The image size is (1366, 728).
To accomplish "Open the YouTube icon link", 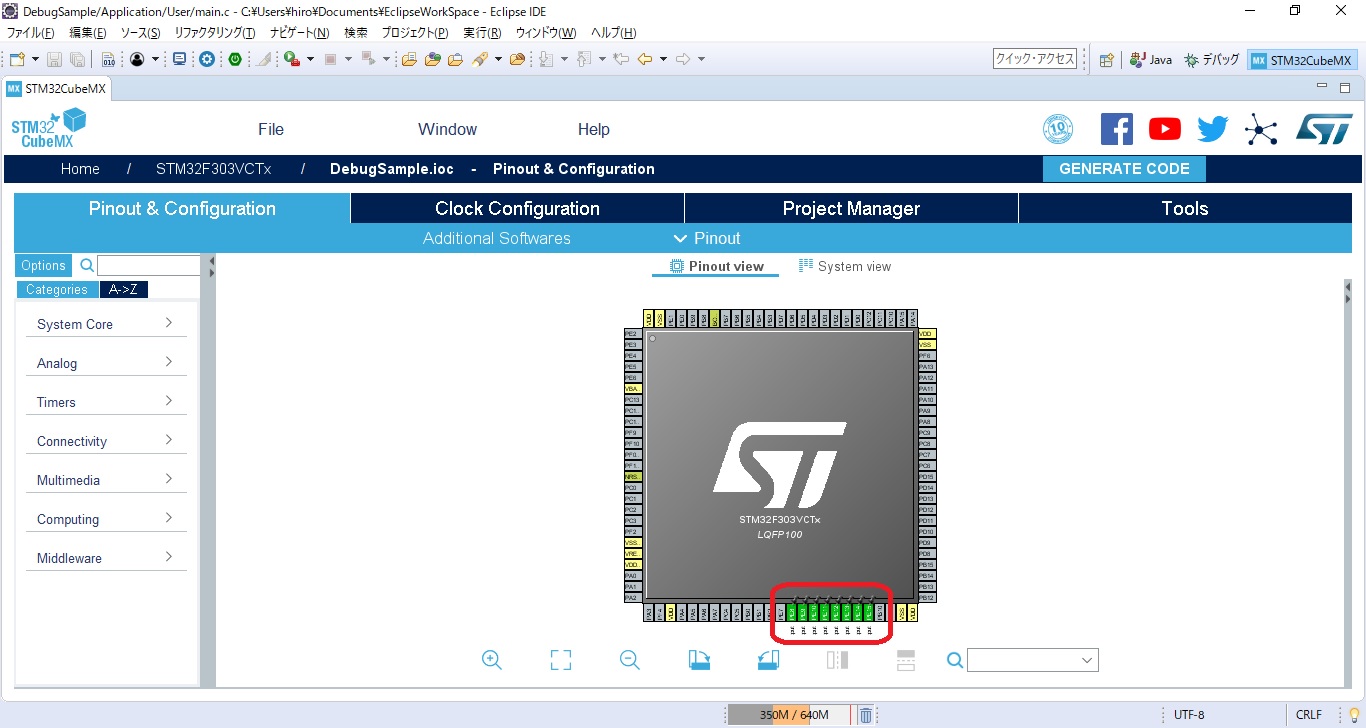I will (1165, 129).
